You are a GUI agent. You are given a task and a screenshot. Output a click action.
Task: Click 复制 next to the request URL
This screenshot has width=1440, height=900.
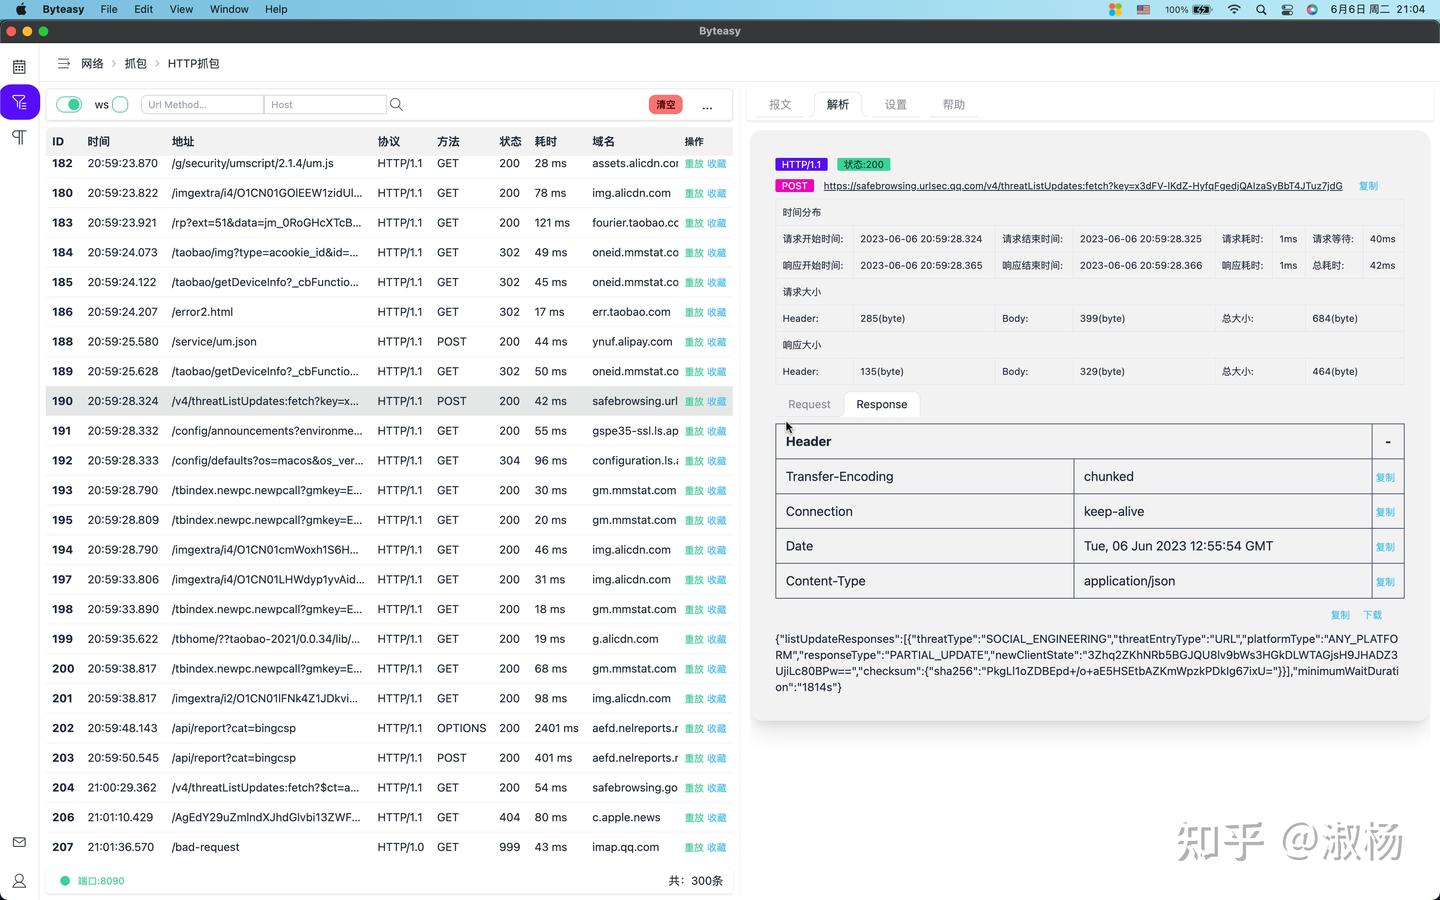pos(1368,186)
